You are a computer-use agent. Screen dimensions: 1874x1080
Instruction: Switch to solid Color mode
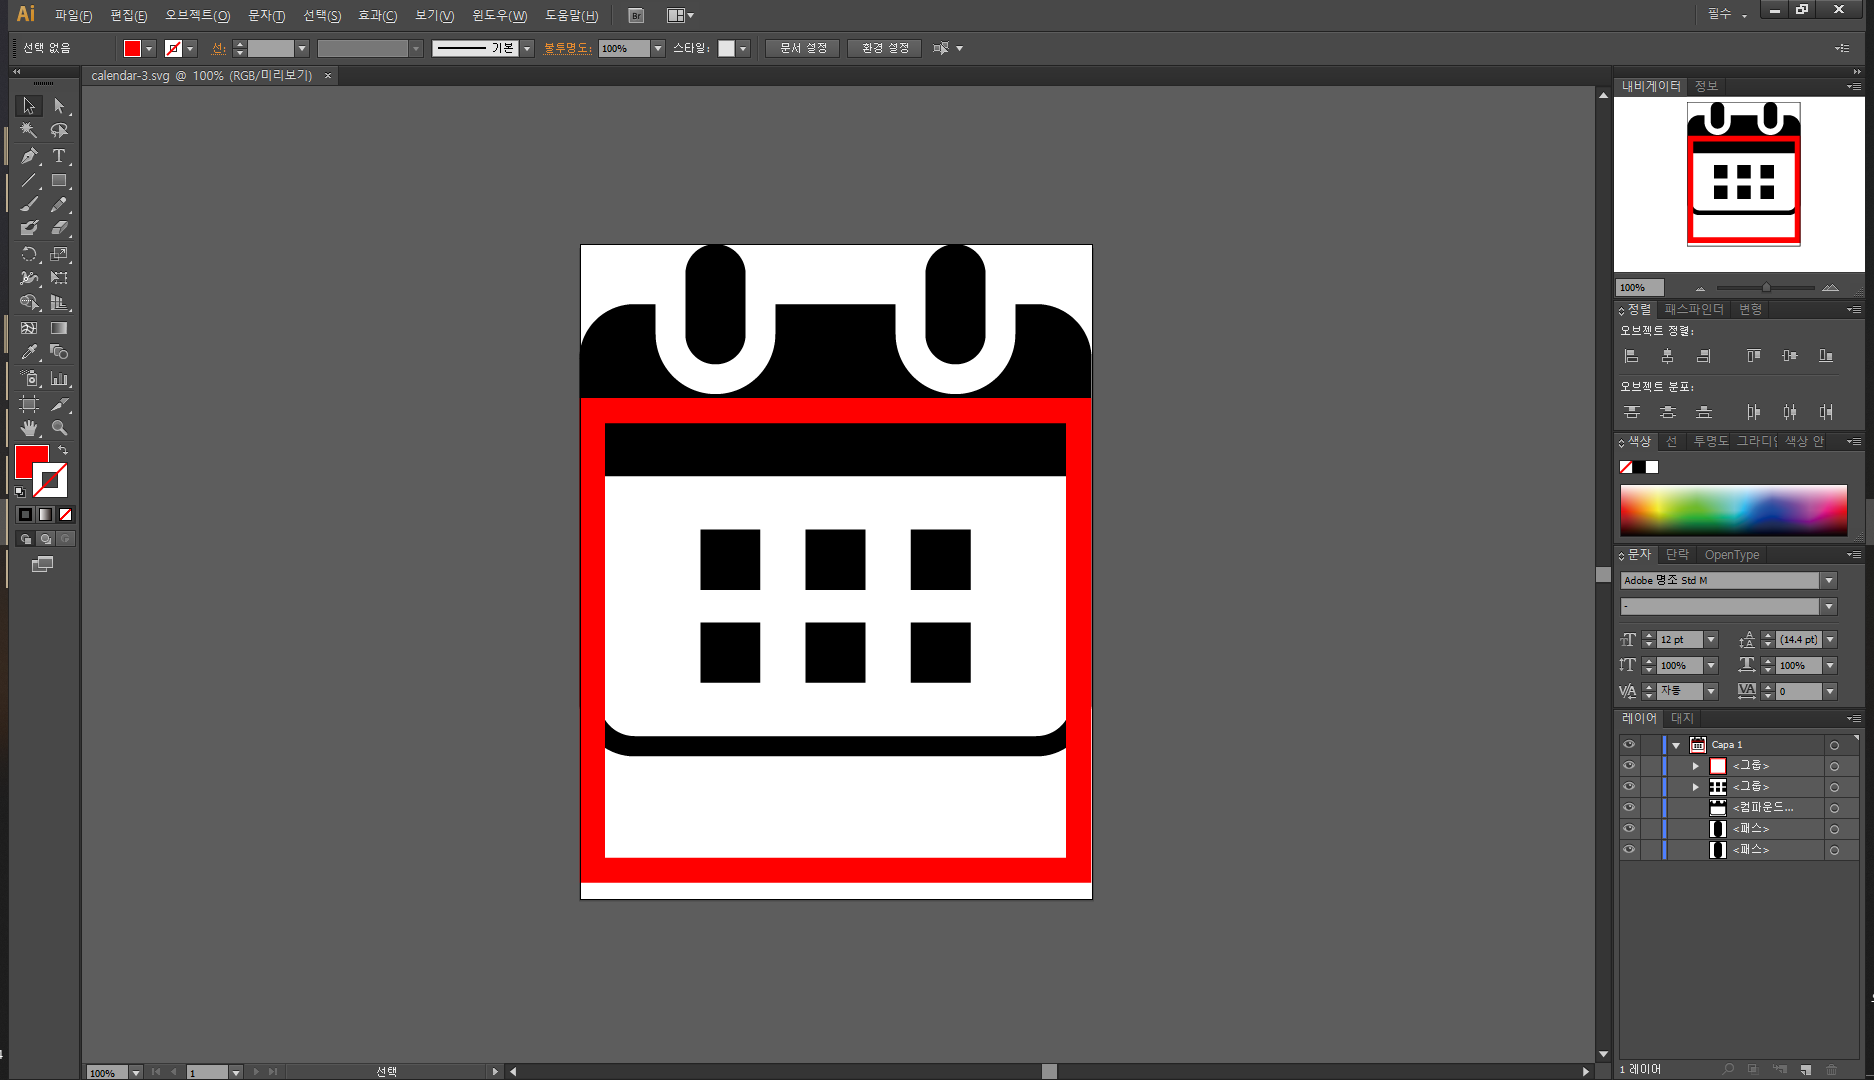click(26, 515)
